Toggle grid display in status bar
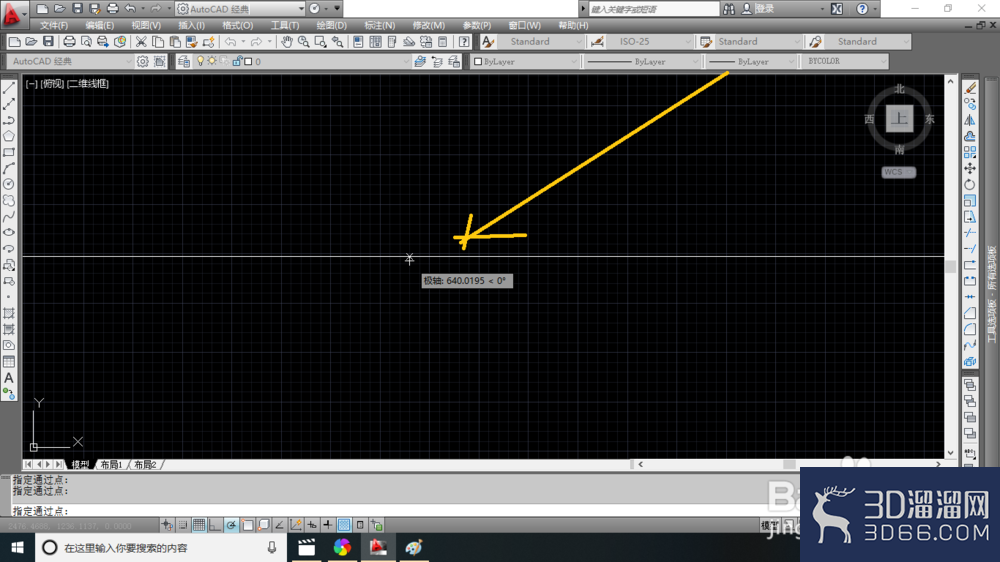This screenshot has height=562, width=1000. pyautogui.click(x=199, y=525)
